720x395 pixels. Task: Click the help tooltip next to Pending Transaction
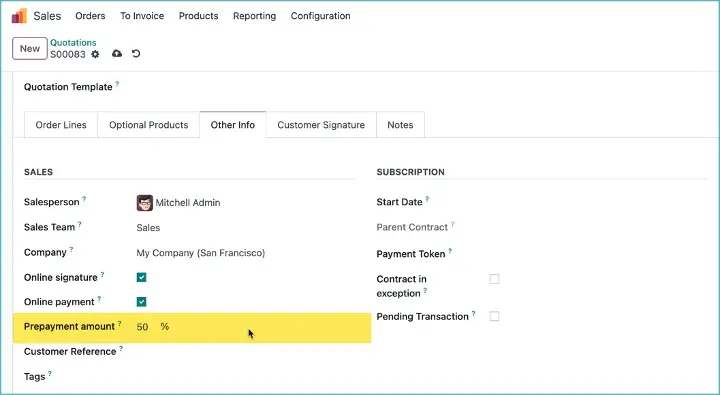point(473,313)
